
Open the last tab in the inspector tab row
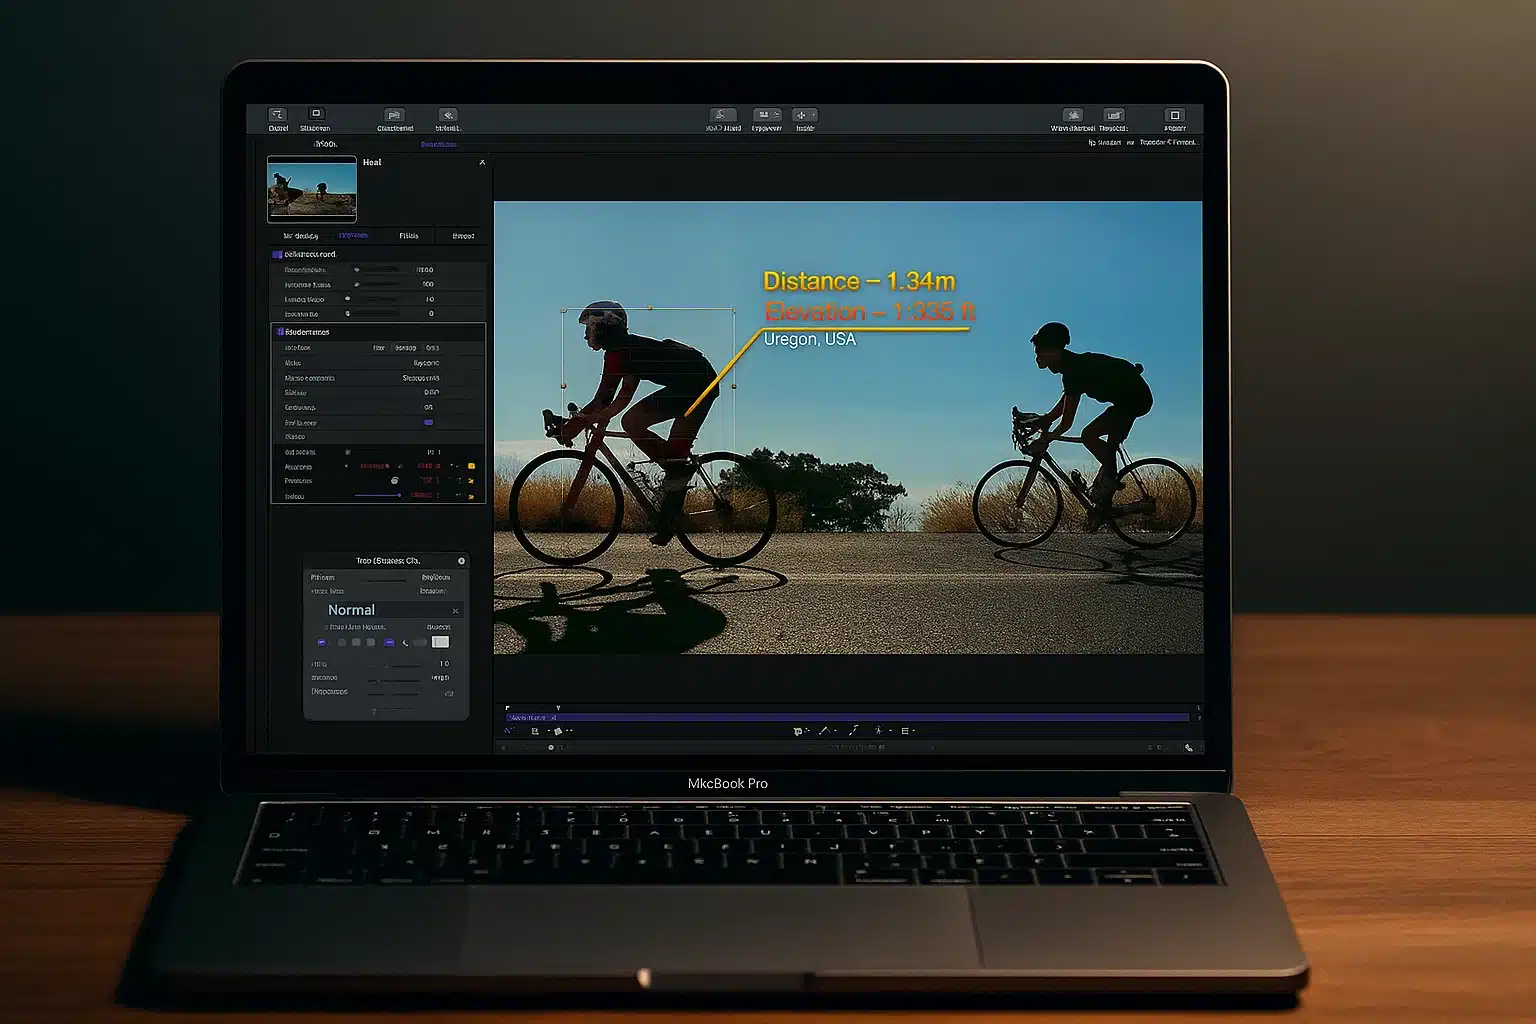click(x=463, y=236)
